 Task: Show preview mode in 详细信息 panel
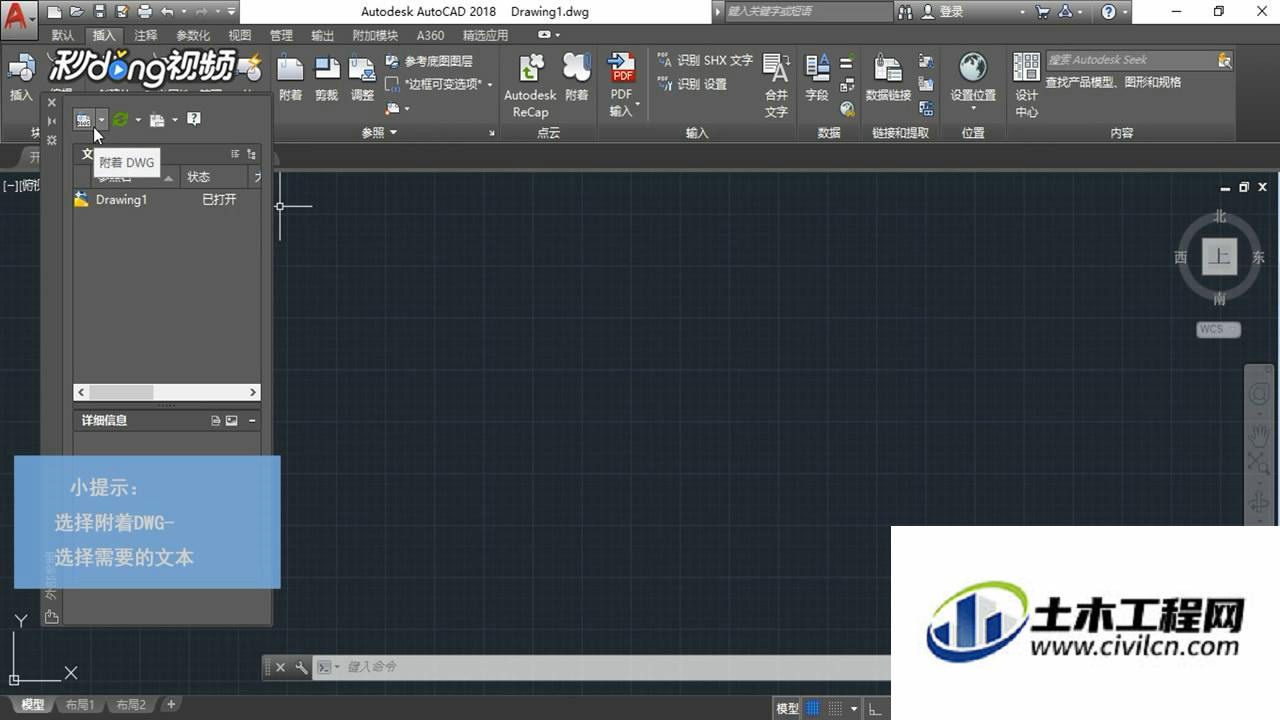[x=232, y=421]
